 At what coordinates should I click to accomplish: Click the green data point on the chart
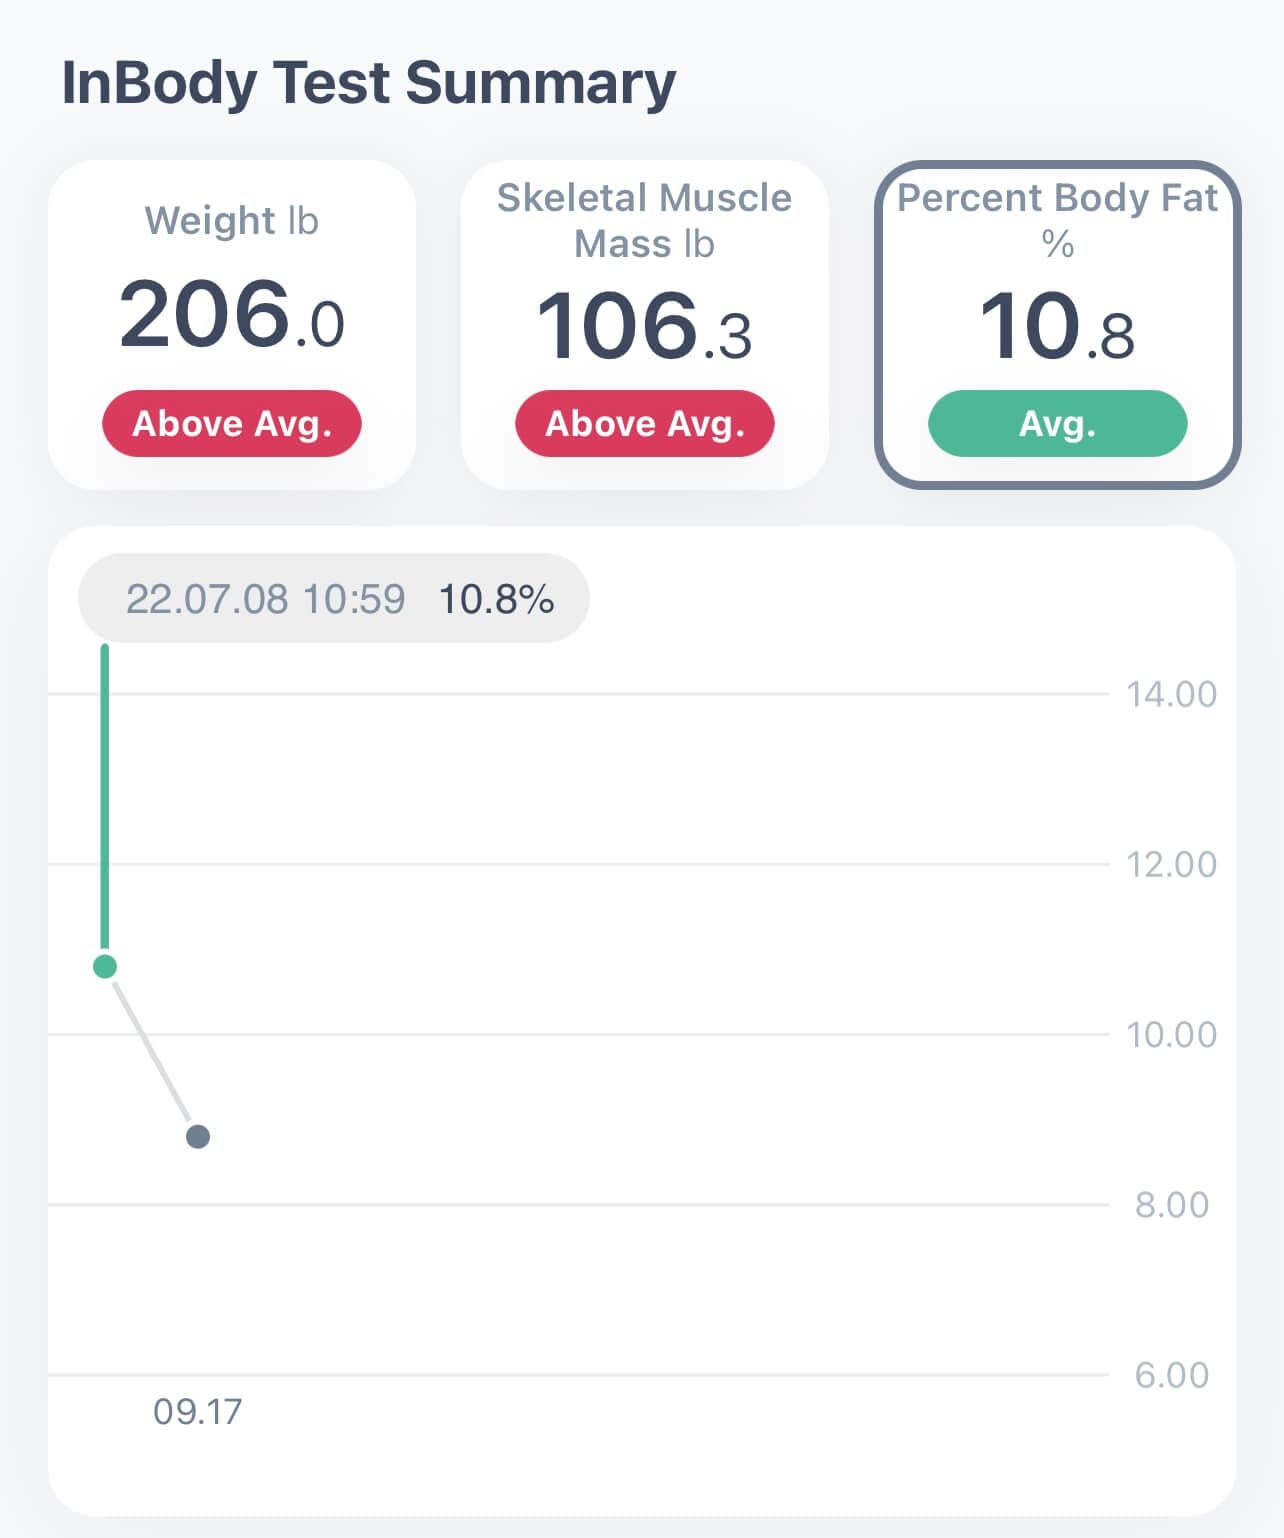point(104,965)
